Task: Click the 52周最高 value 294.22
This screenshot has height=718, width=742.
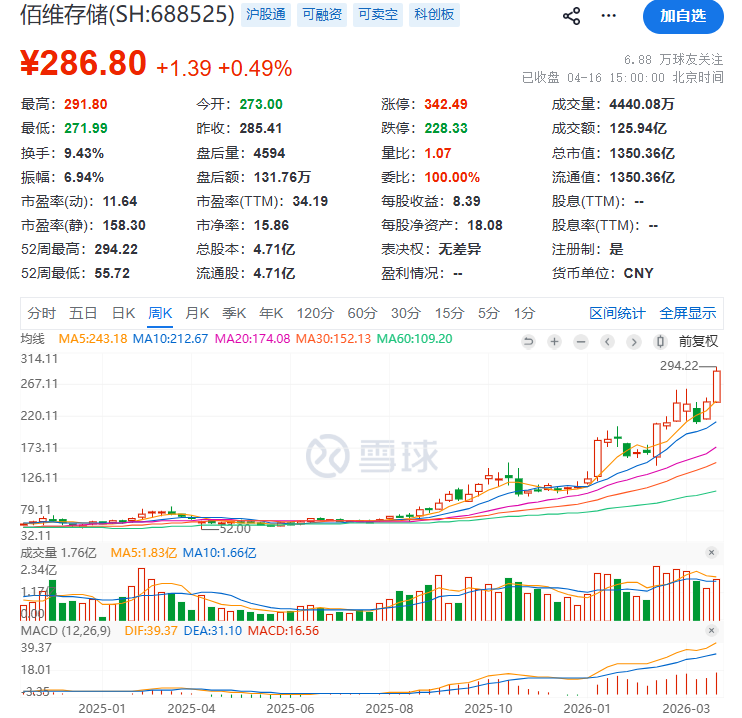Action: (x=116, y=249)
